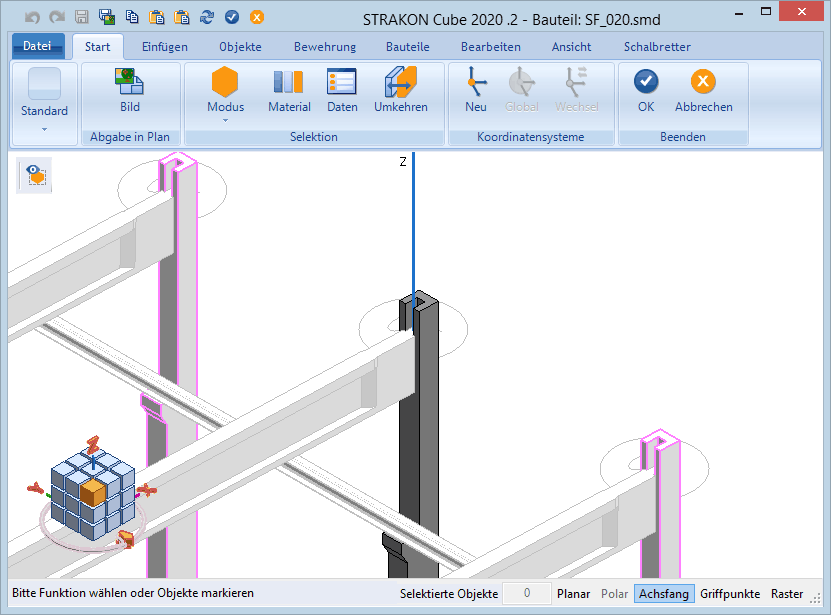Image resolution: width=831 pixels, height=615 pixels.
Task: Toggle Achsfang snapping in status bar
Action: 664,594
